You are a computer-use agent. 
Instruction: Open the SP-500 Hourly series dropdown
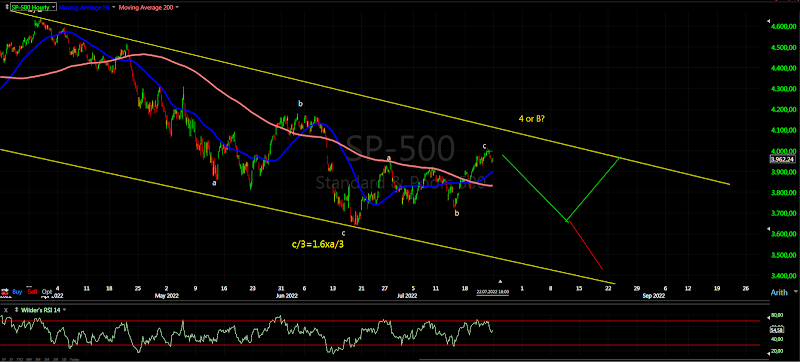[53, 8]
